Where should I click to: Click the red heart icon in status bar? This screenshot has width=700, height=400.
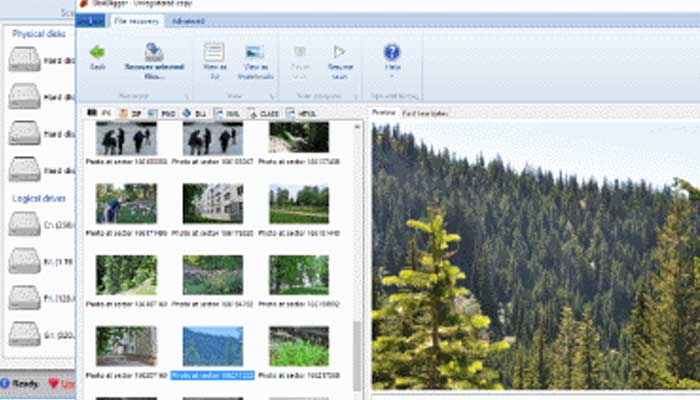pos(54,383)
